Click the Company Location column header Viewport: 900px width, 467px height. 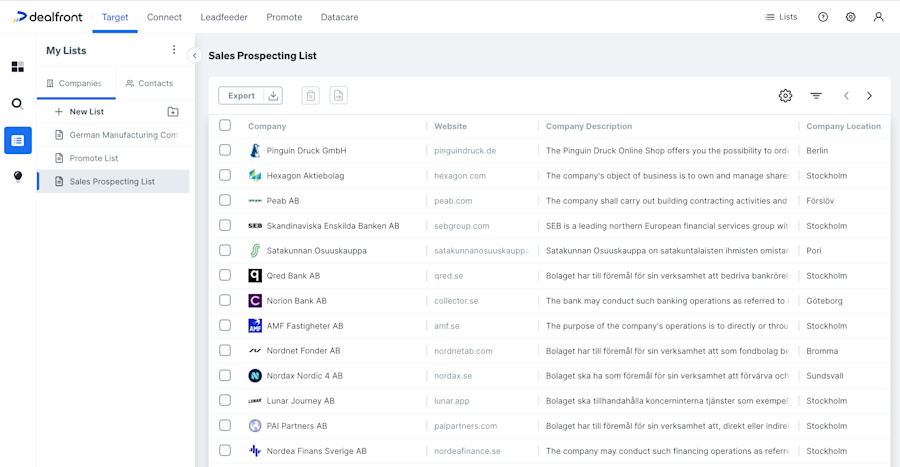(x=843, y=126)
